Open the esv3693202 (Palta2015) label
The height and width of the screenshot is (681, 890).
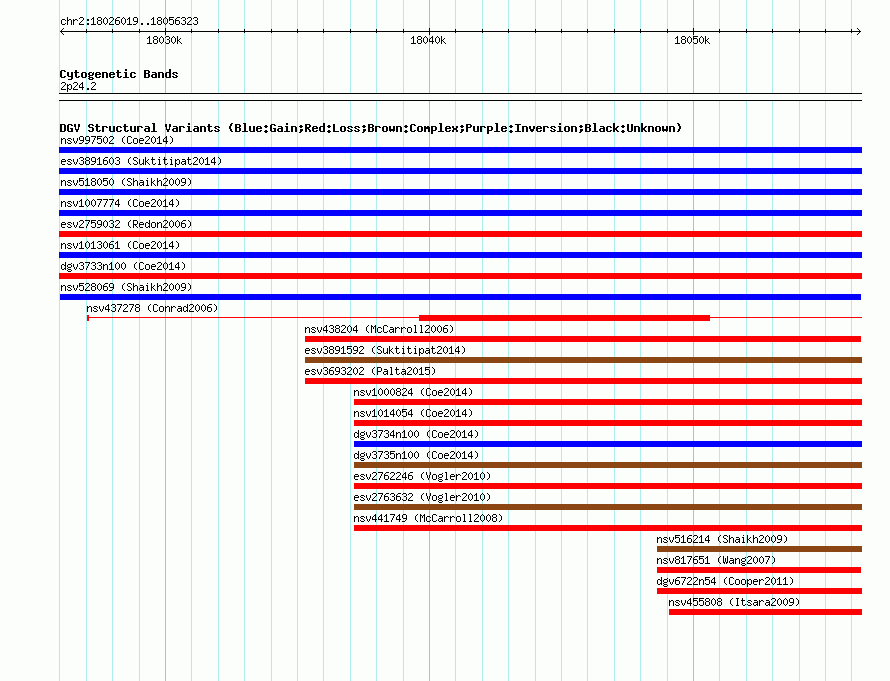370,371
